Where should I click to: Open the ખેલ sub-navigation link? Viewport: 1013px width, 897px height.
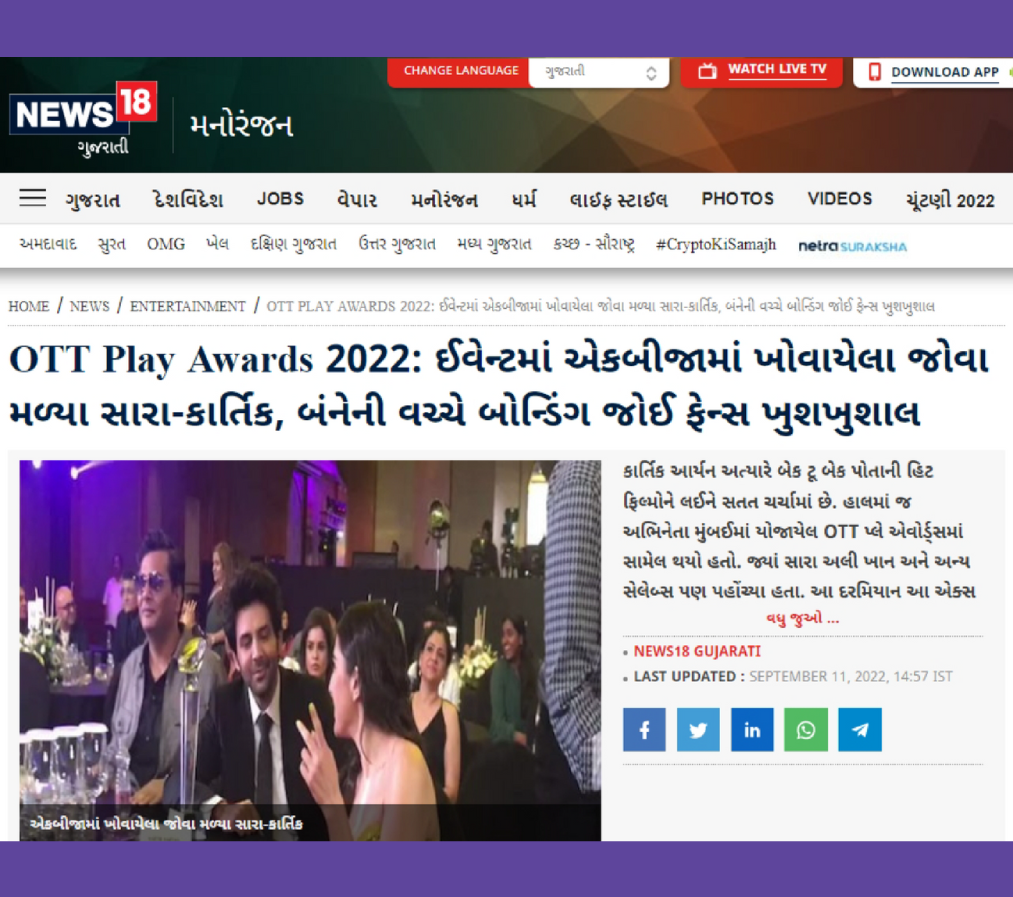tap(217, 244)
